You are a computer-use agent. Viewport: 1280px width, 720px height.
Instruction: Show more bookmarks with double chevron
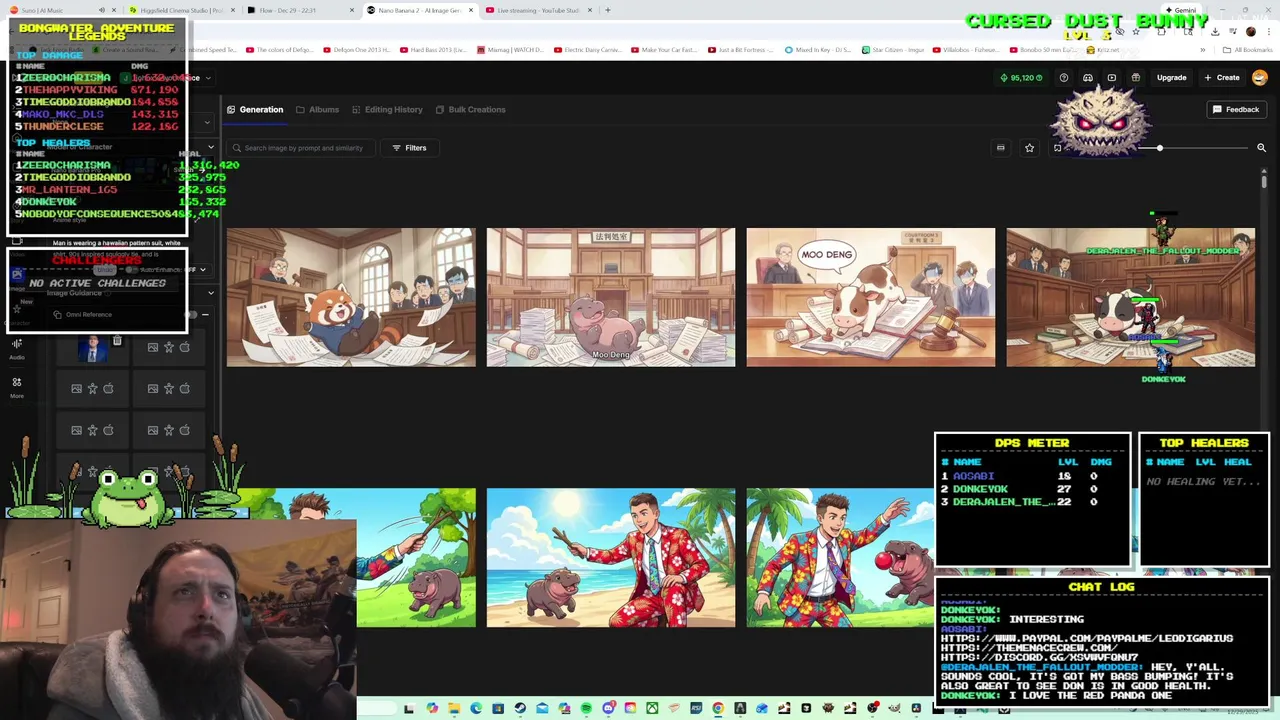(x=1203, y=50)
